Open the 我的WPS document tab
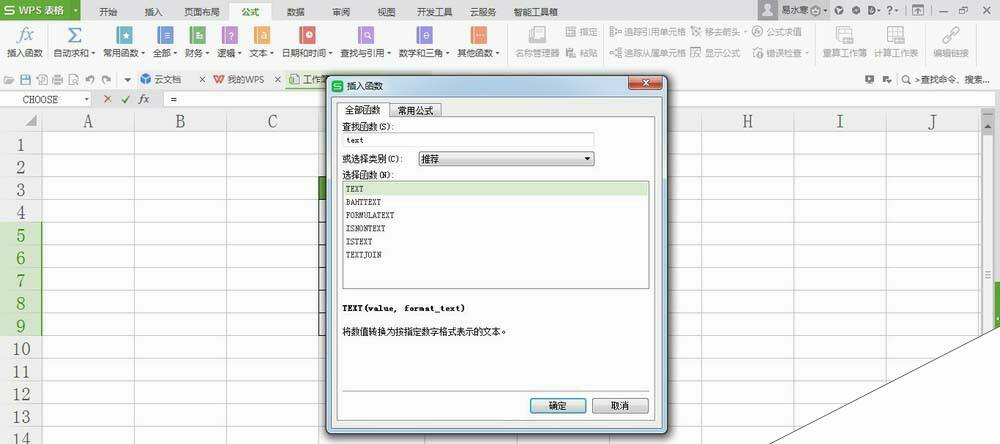 (239, 80)
